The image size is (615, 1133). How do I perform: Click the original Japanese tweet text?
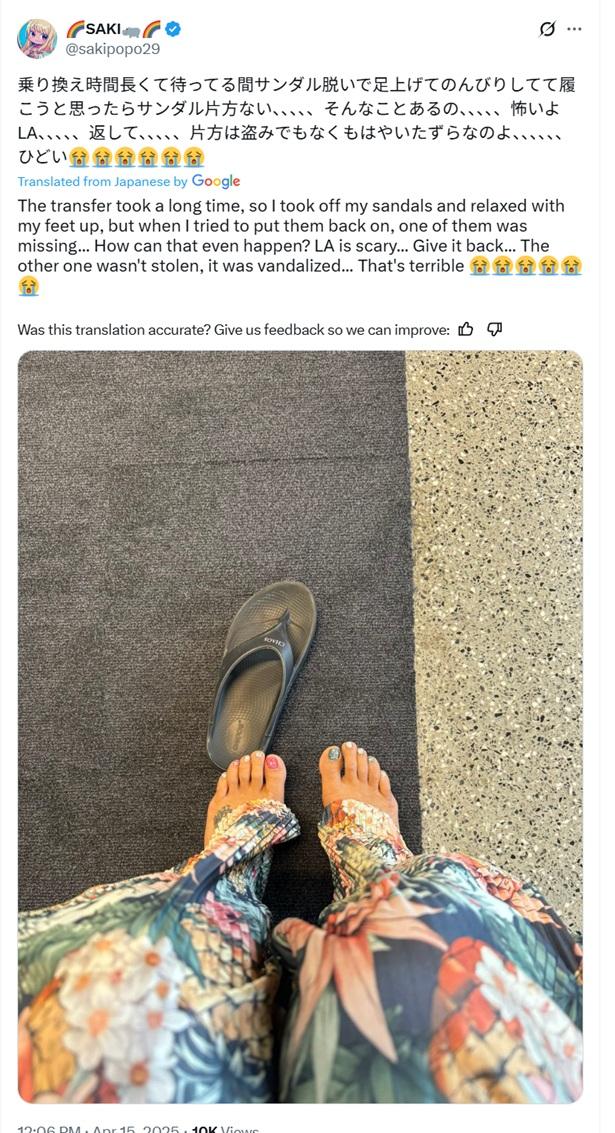pos(289,121)
